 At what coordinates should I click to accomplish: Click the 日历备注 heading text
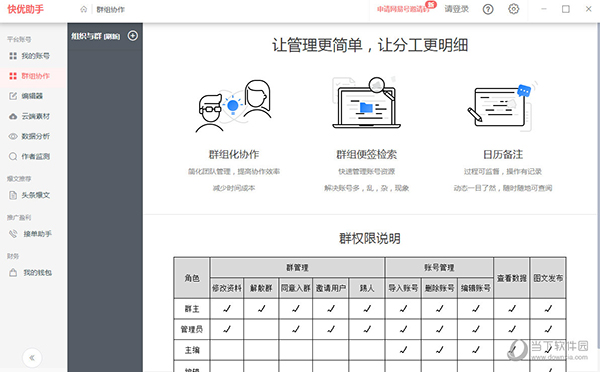coord(503,154)
